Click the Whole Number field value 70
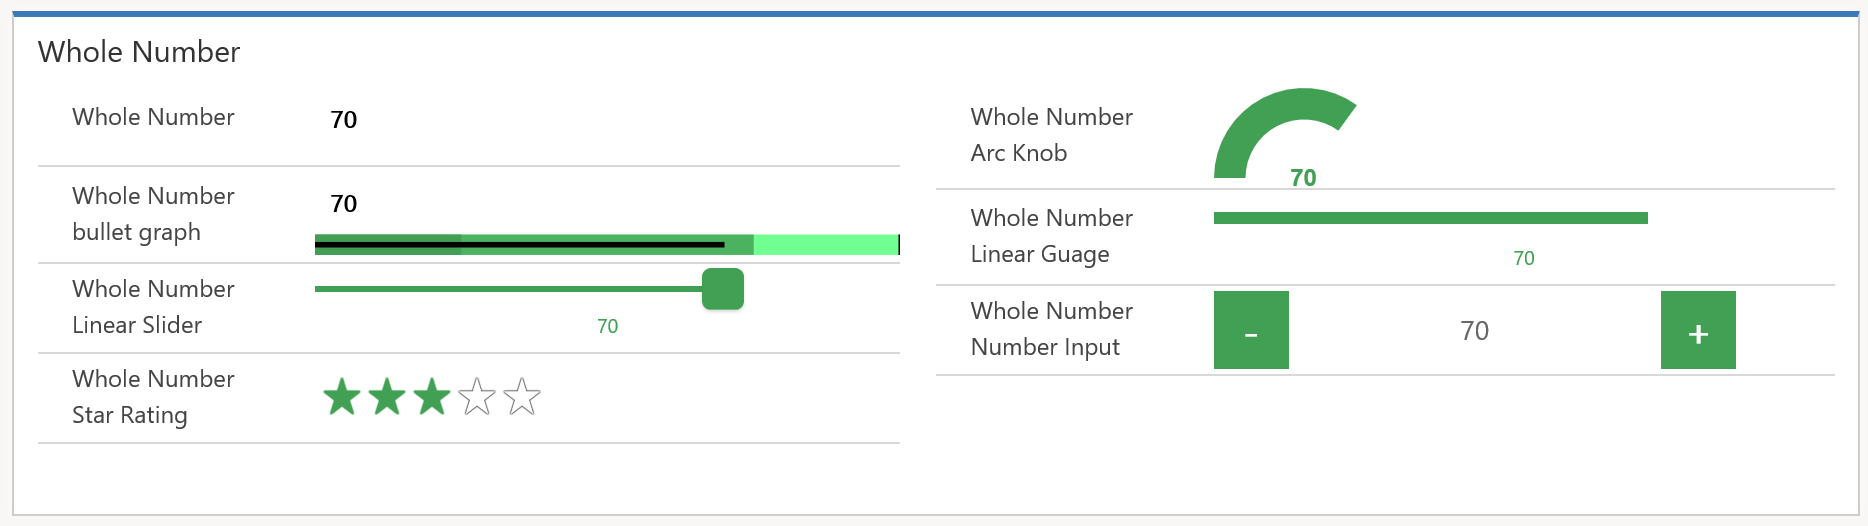Viewport: 1868px width, 526px height. [x=344, y=120]
